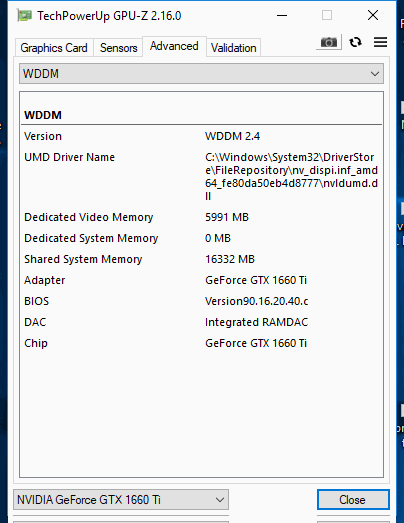Close the GPU-Z window with X

pos(373,15)
